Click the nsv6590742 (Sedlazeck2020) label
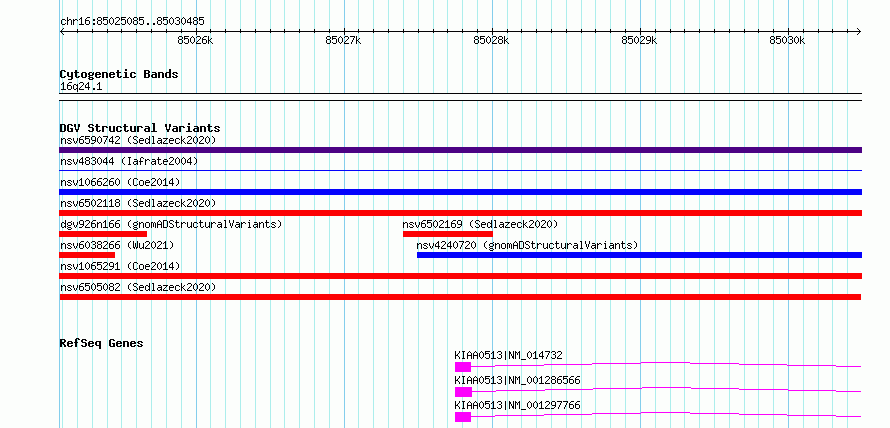 click(x=138, y=140)
